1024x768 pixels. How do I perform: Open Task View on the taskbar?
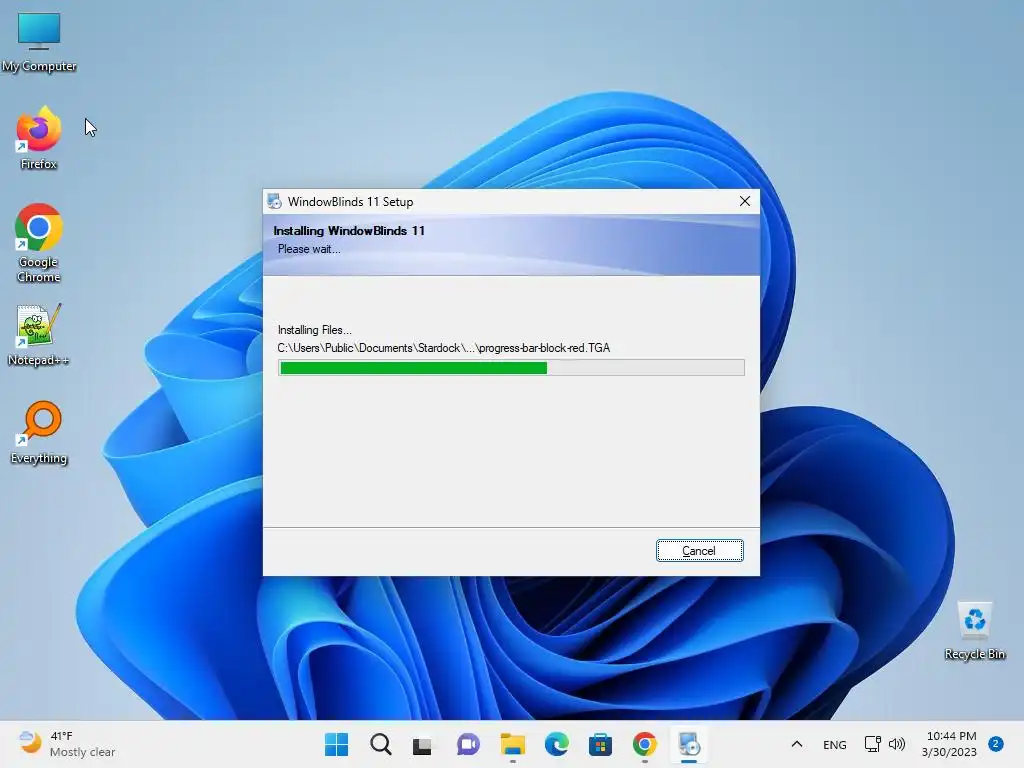pos(423,744)
